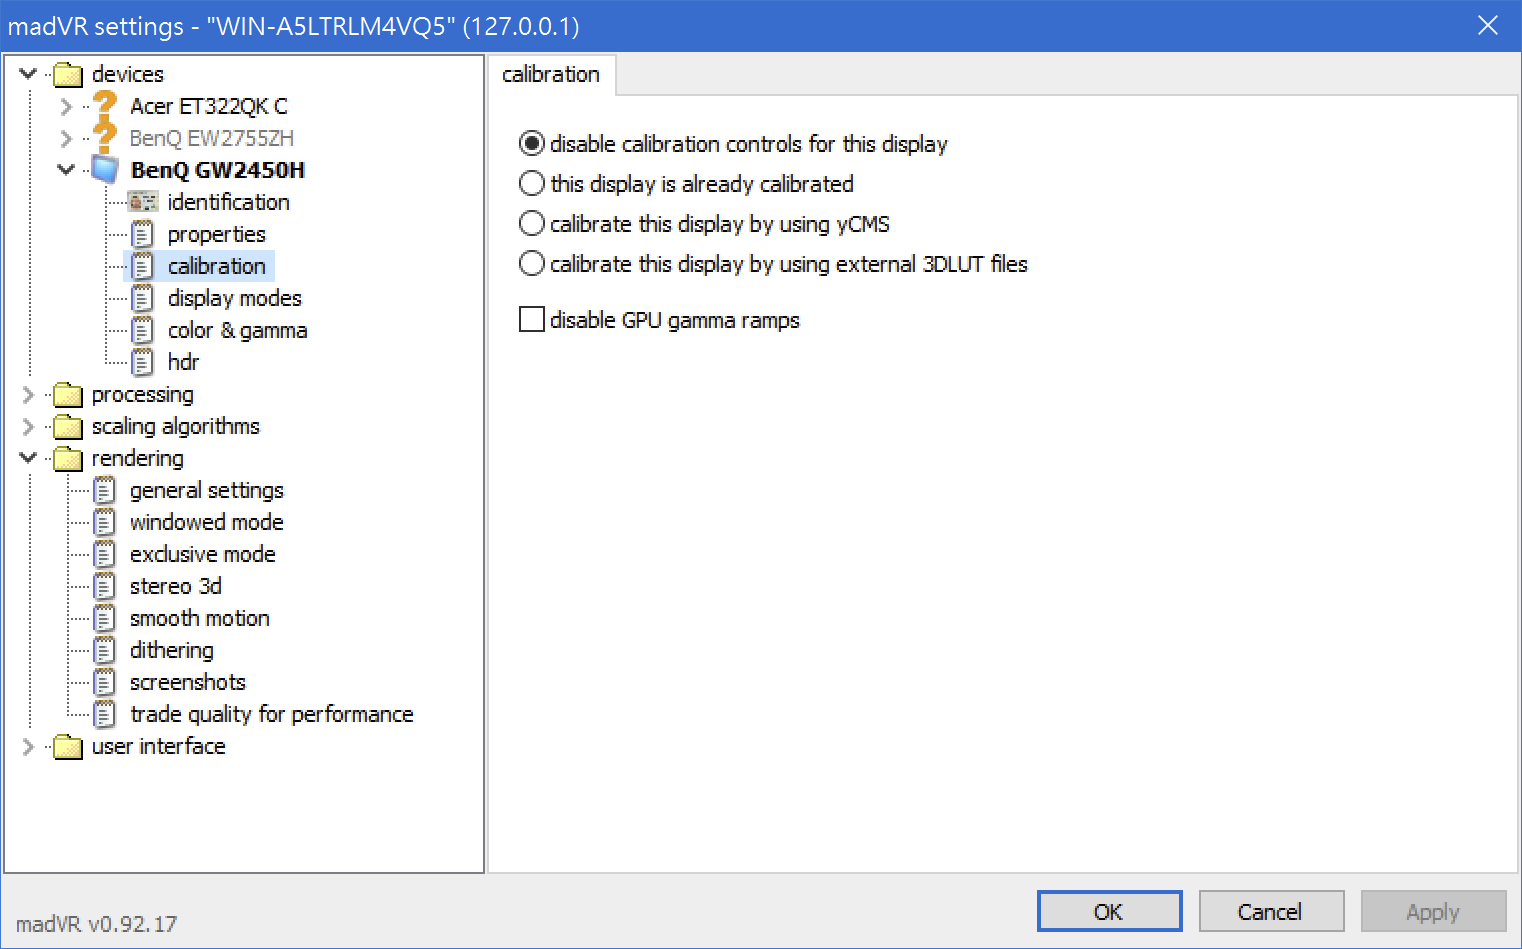Select the Acer ET322QK C device name
1522x949 pixels.
pos(209,106)
